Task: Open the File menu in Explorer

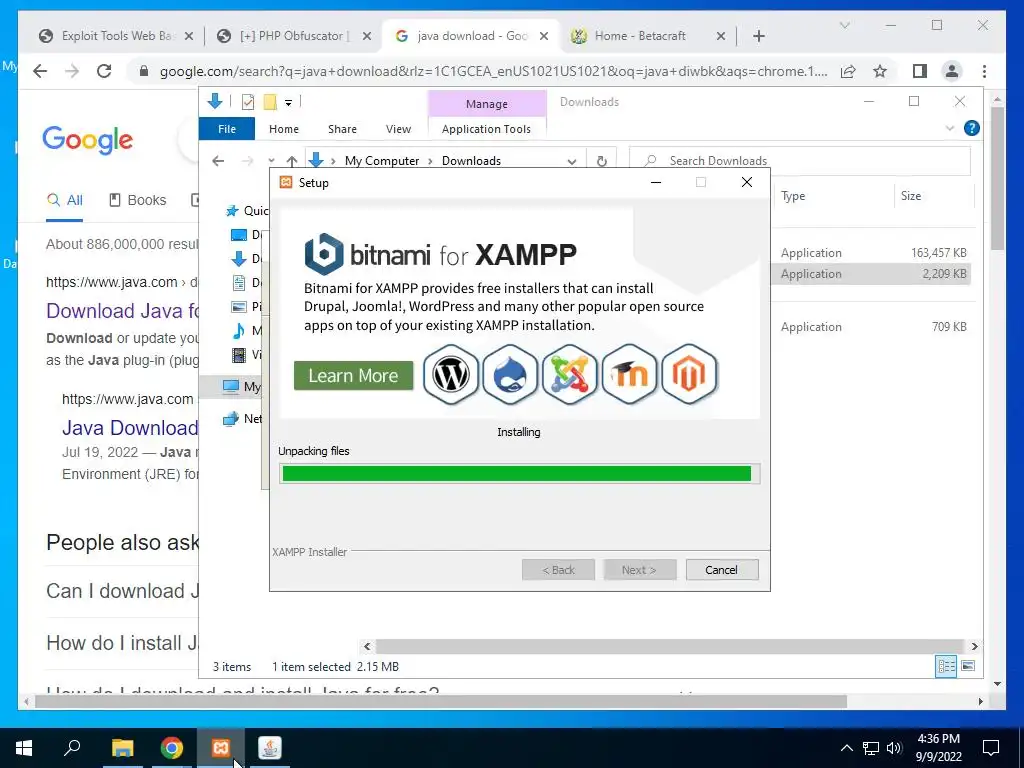Action: [x=227, y=129]
